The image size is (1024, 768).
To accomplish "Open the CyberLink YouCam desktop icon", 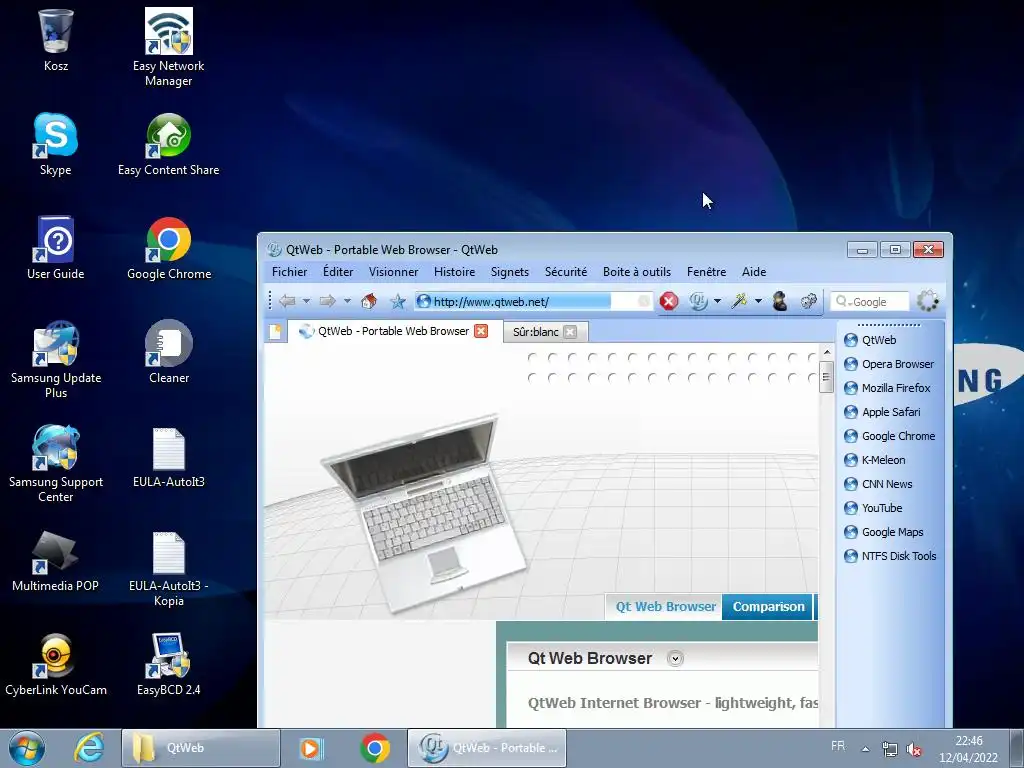I will [56, 664].
